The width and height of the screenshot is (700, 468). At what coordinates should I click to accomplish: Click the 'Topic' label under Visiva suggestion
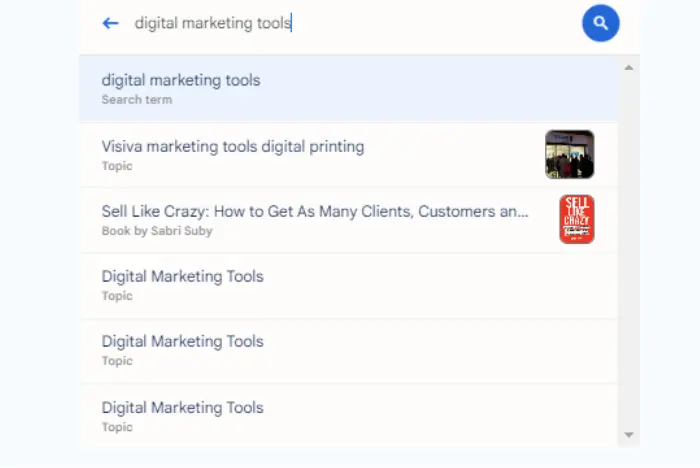pyautogui.click(x=116, y=166)
